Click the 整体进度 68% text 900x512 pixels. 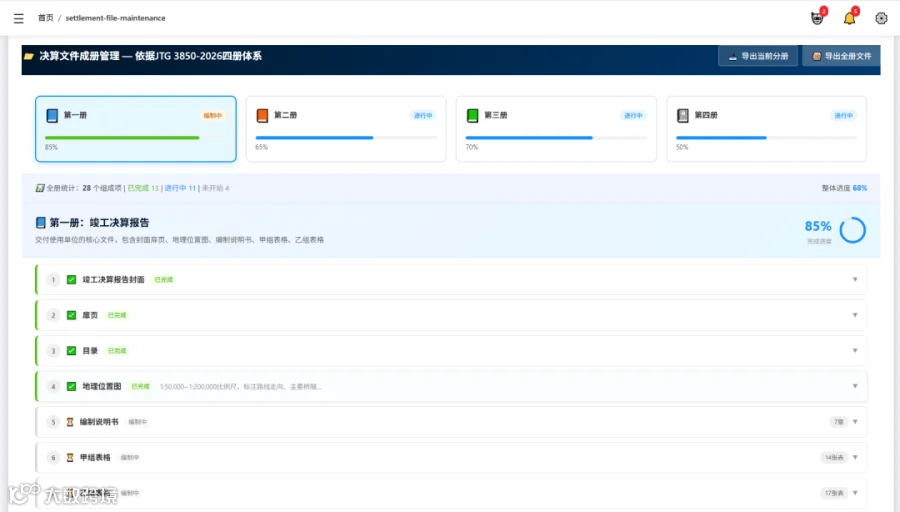click(x=844, y=188)
